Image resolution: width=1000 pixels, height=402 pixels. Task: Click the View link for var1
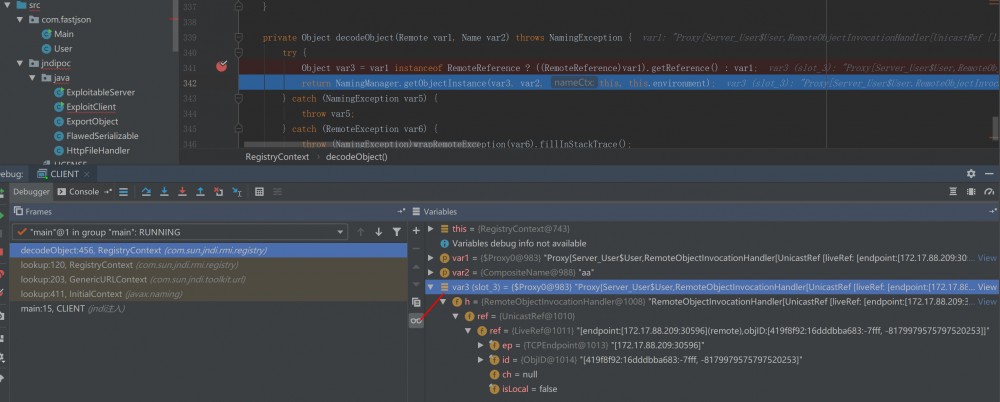(x=986, y=258)
